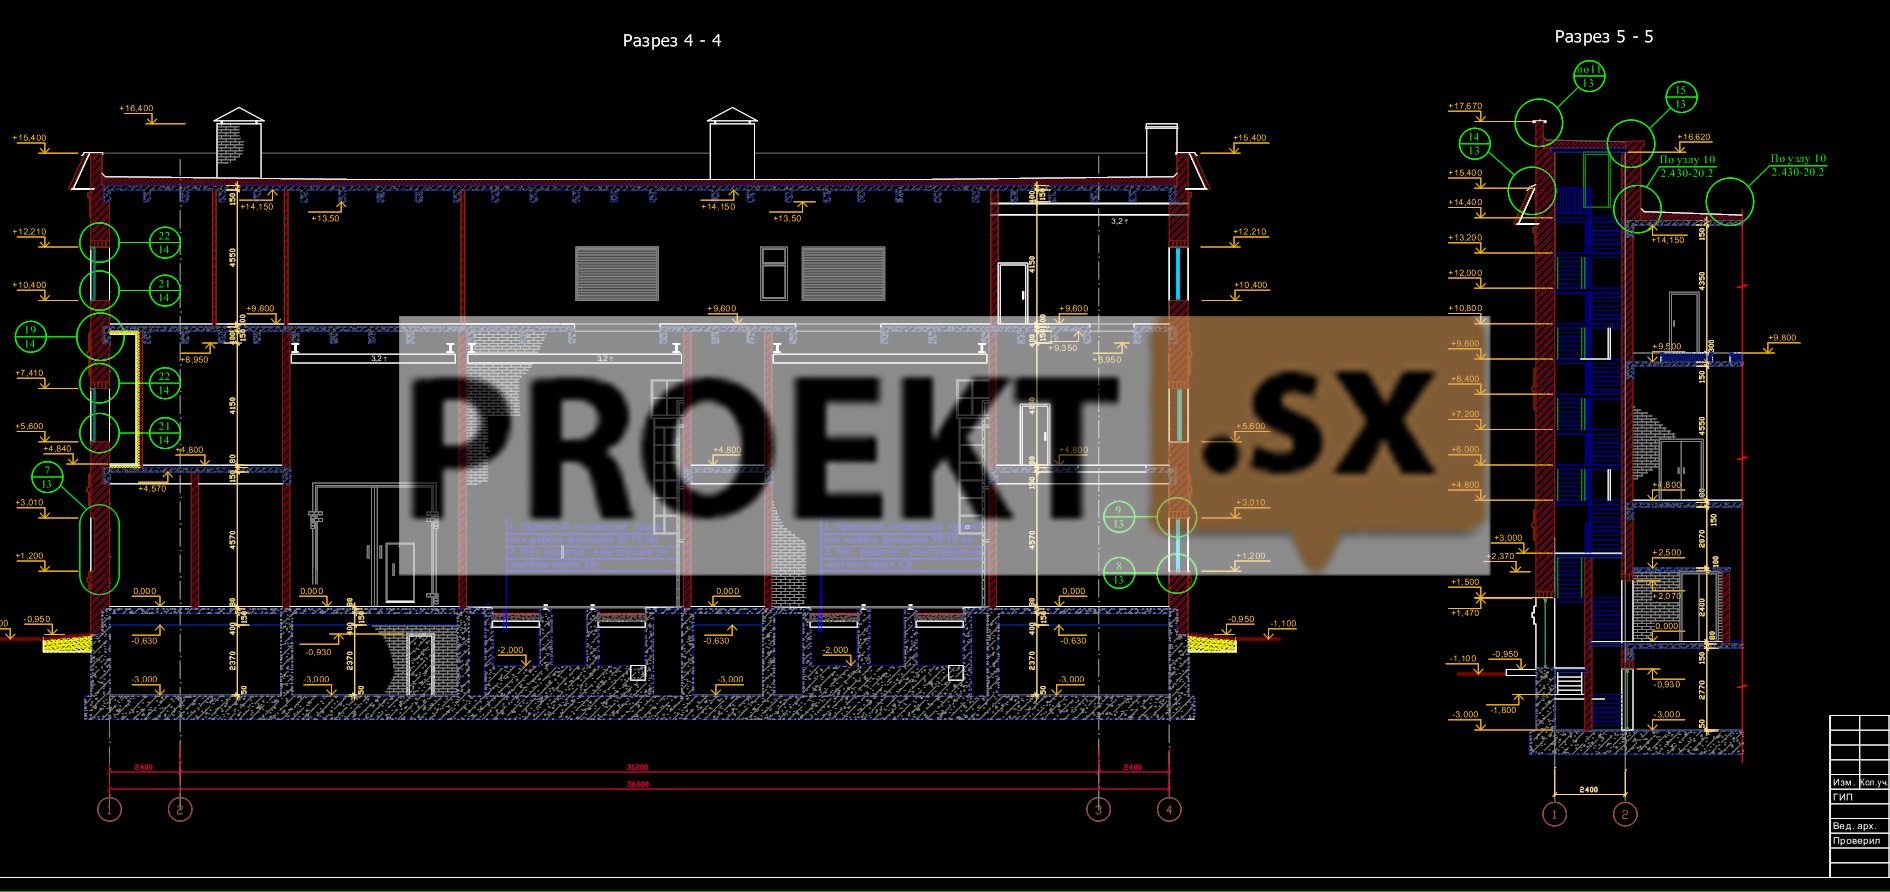Select the 9/13 node callout bubble
The width and height of the screenshot is (1890, 892).
click(1118, 517)
